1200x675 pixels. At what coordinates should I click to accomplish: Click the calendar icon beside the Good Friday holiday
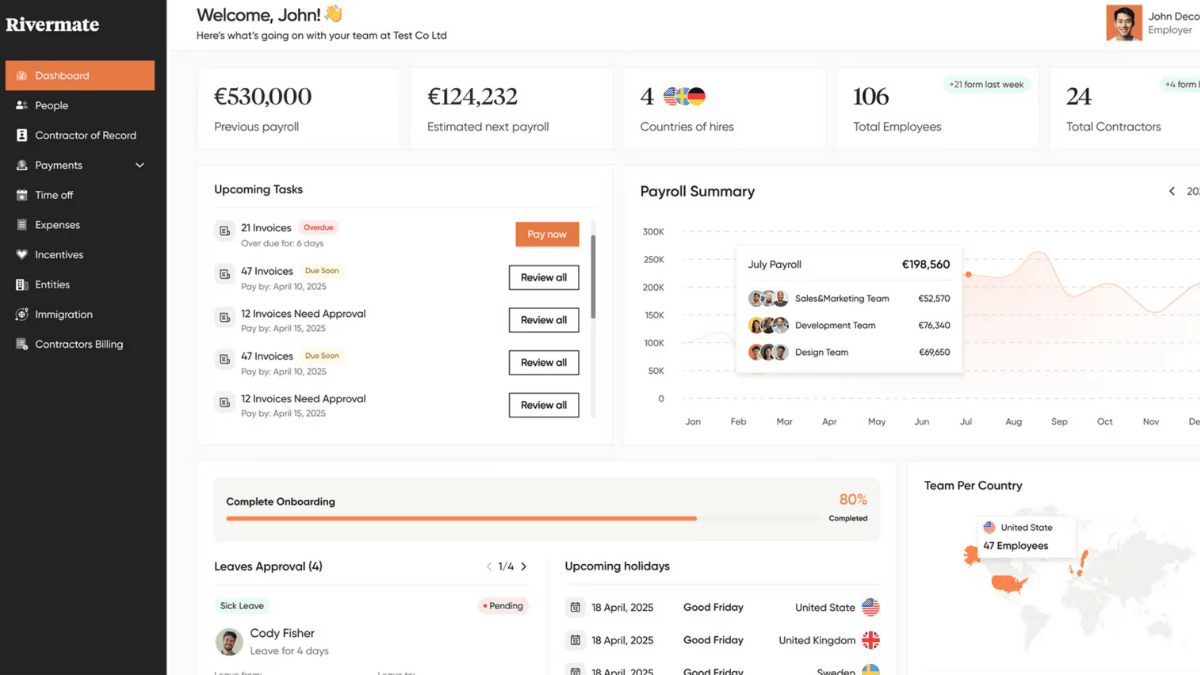(575, 607)
